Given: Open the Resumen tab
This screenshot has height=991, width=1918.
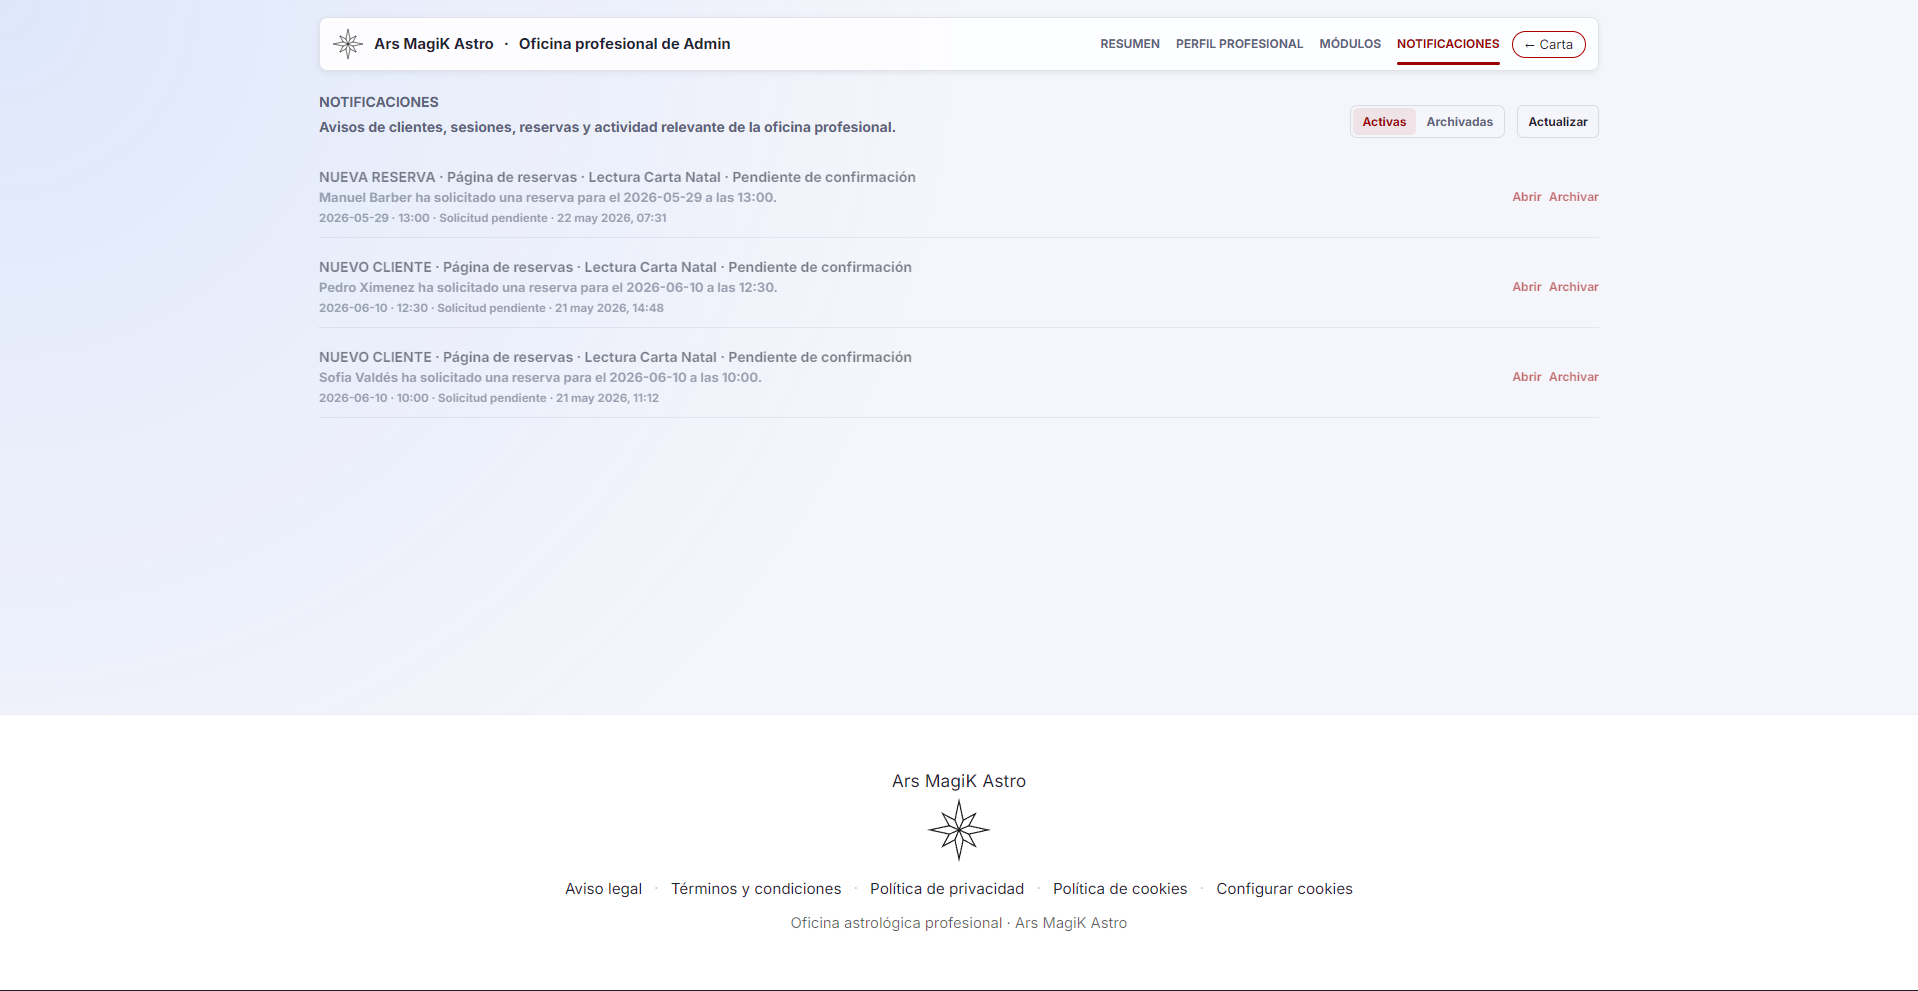Looking at the screenshot, I should [x=1130, y=44].
